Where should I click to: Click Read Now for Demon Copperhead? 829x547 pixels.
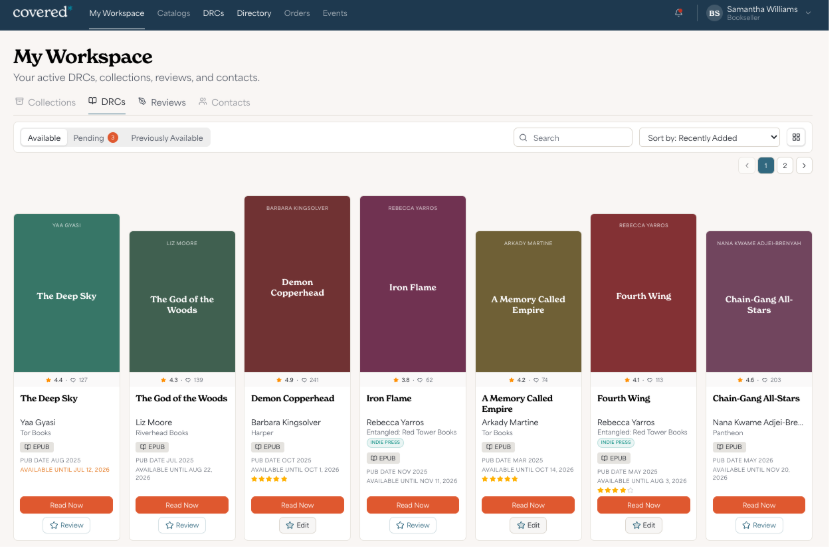pos(297,505)
